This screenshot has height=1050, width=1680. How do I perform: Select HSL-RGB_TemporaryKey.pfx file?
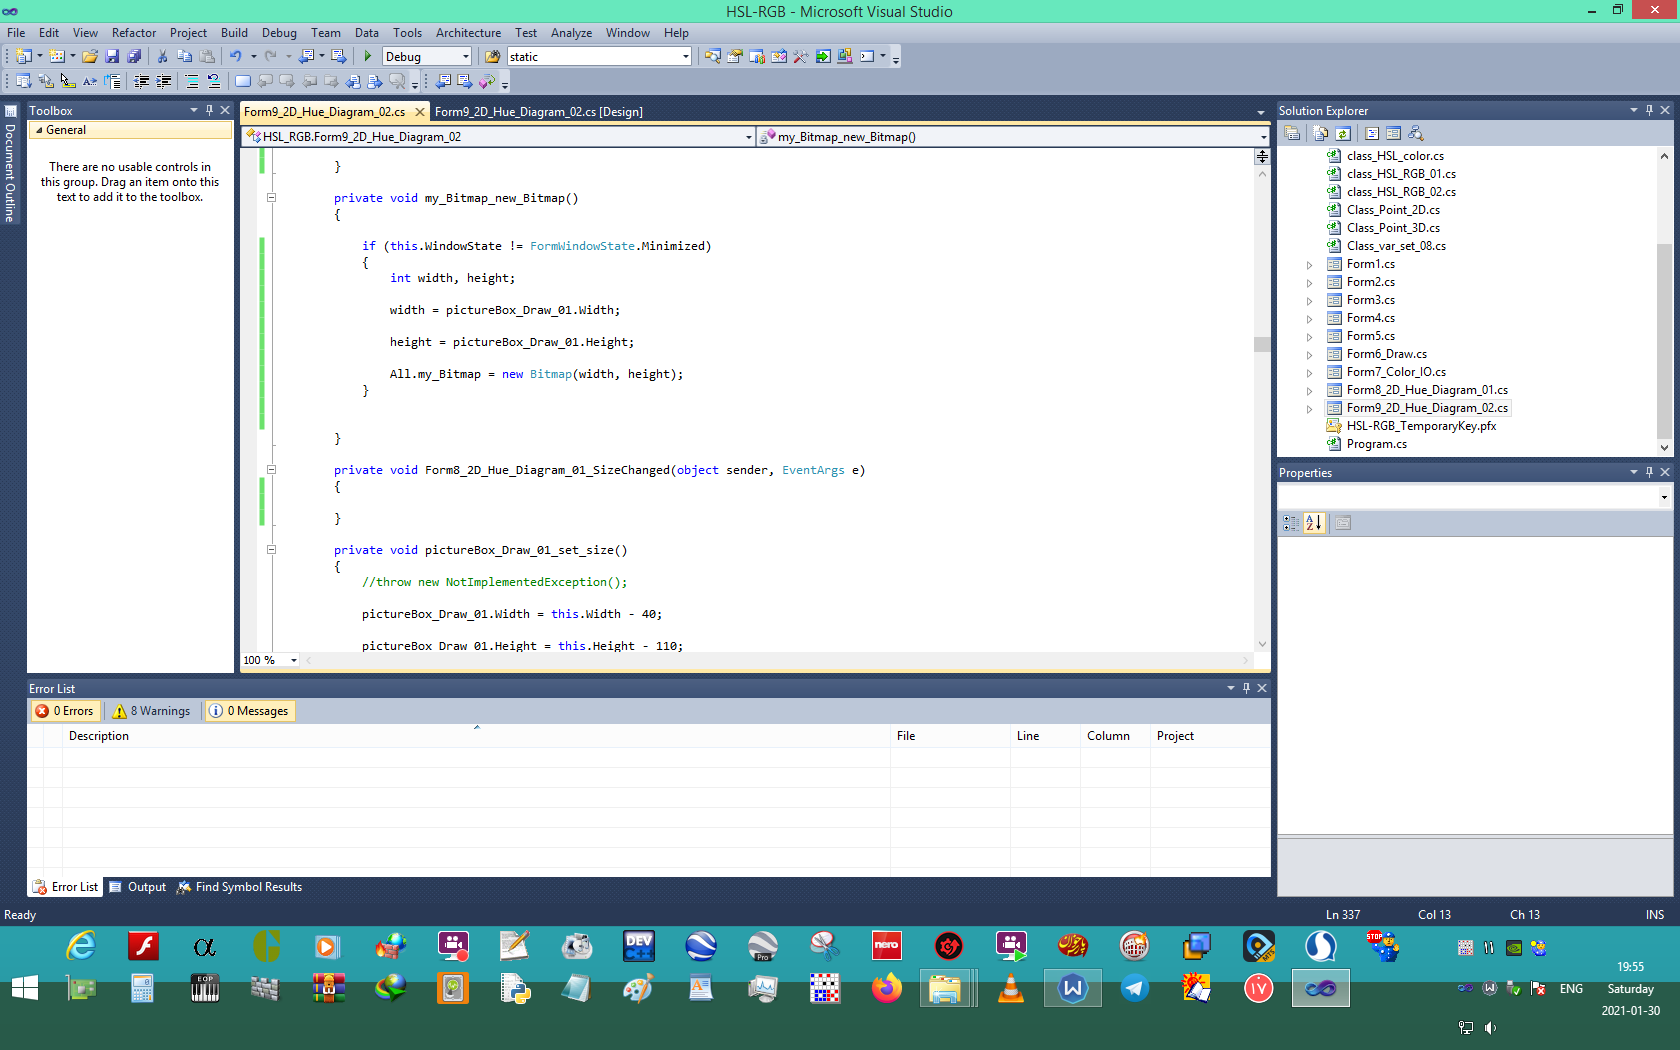click(x=1421, y=426)
